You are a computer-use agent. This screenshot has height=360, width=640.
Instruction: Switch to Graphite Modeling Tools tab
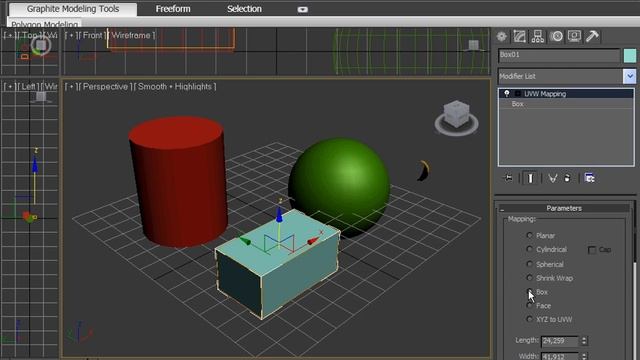(73, 9)
